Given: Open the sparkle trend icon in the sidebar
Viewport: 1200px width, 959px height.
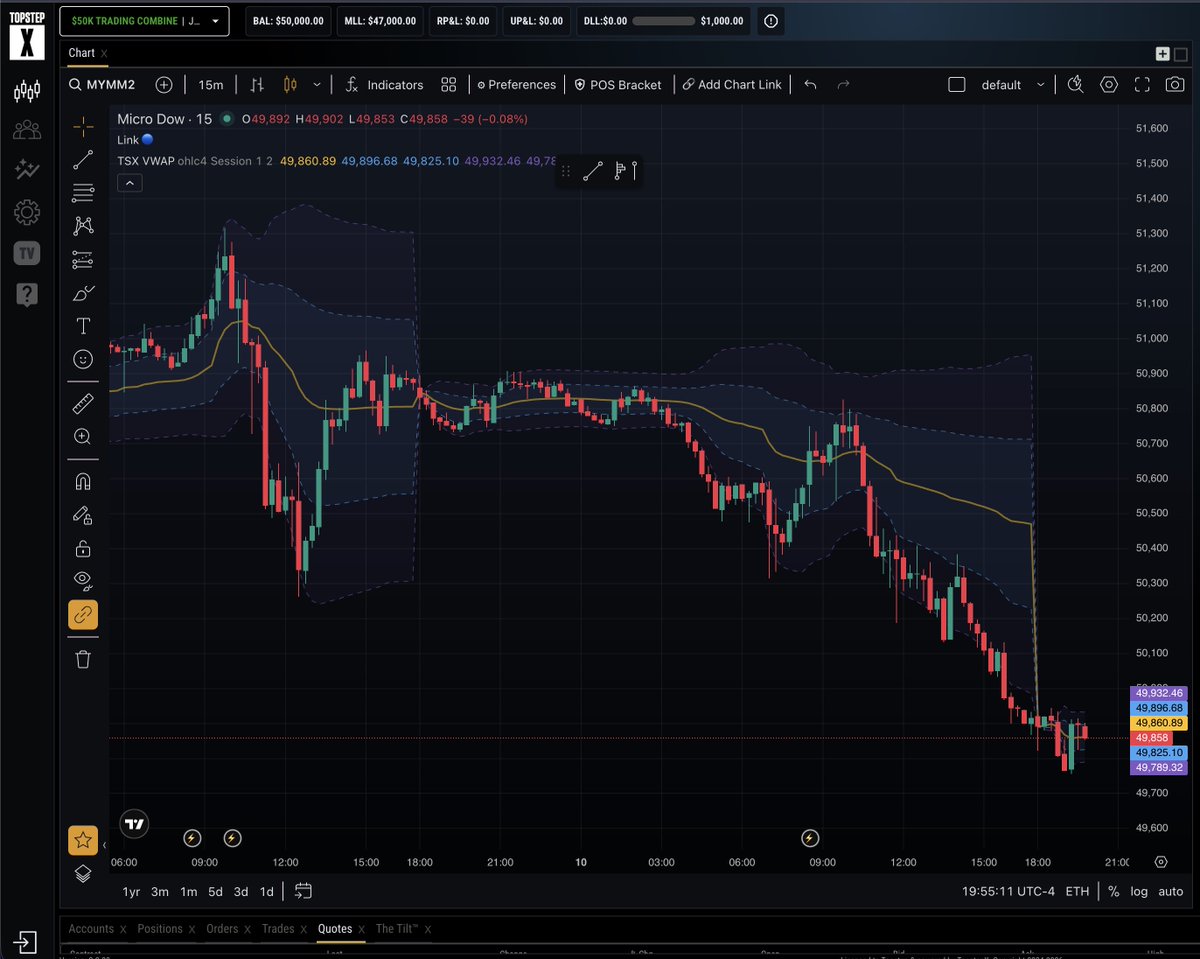Looking at the screenshot, I should click(27, 171).
